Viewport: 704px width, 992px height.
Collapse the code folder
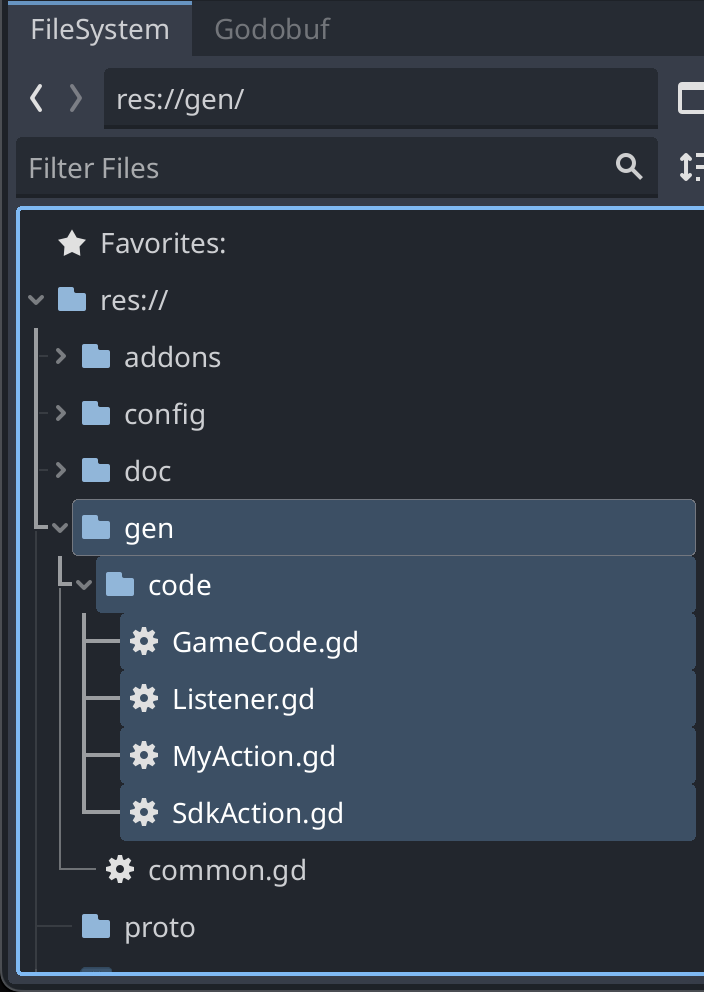click(84, 584)
